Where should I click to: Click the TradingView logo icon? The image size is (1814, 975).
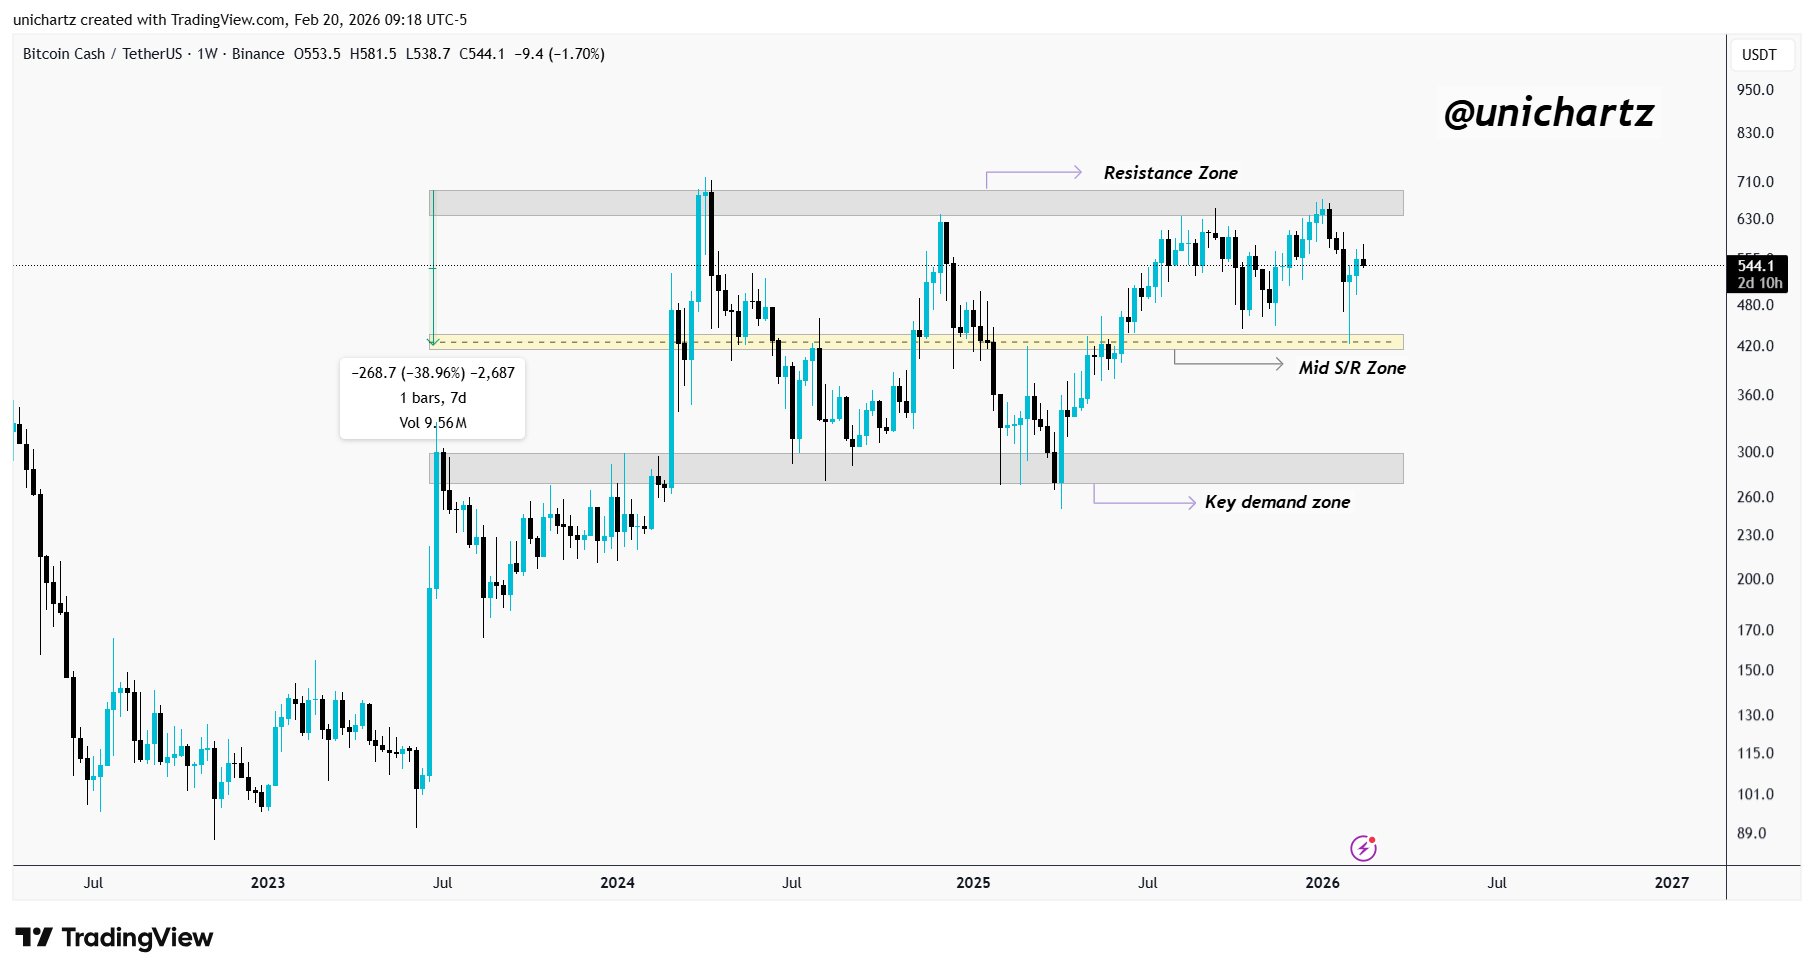(x=34, y=937)
